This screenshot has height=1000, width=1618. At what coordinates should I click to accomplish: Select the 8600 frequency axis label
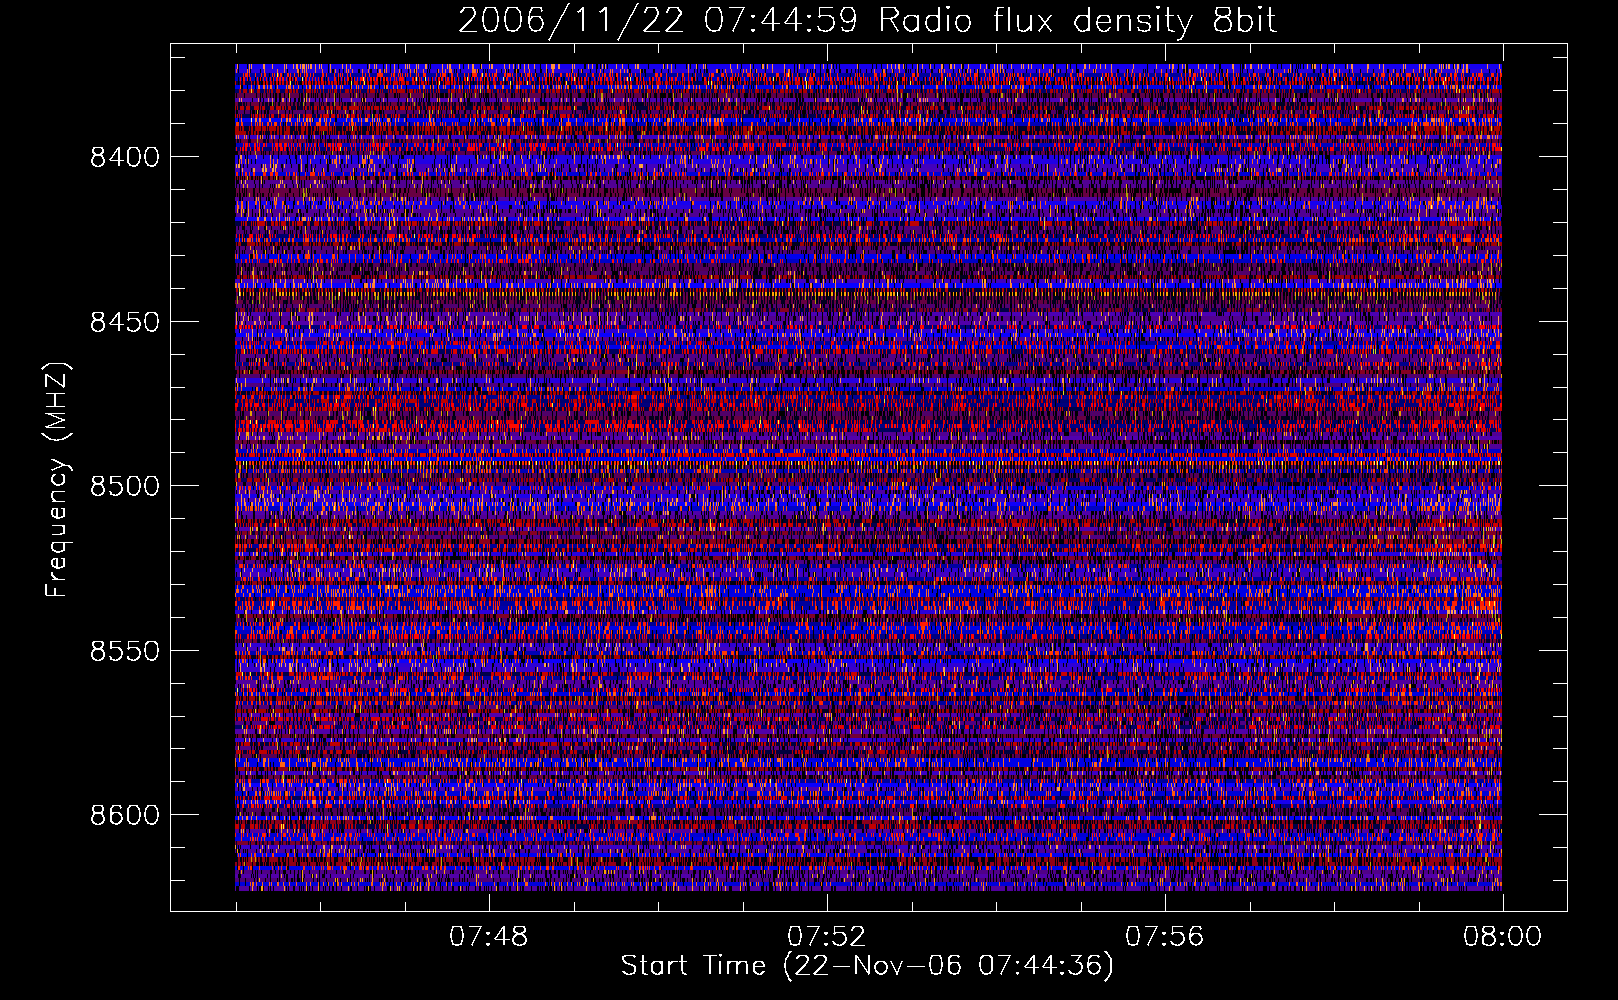[125, 815]
